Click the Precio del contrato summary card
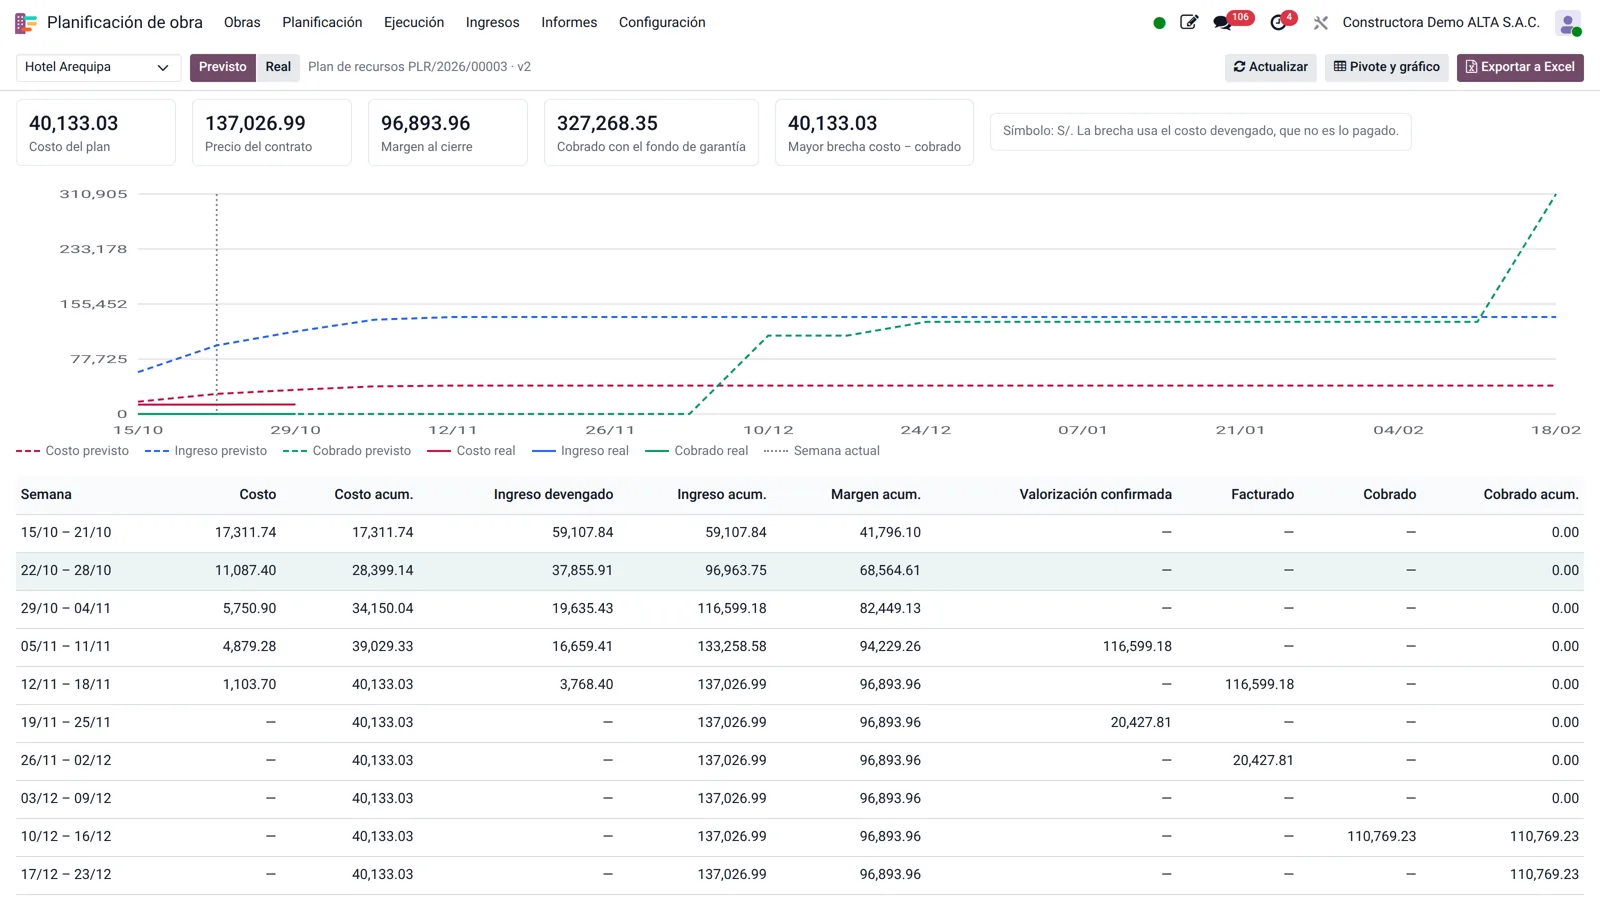This screenshot has width=1600, height=900. (x=272, y=132)
